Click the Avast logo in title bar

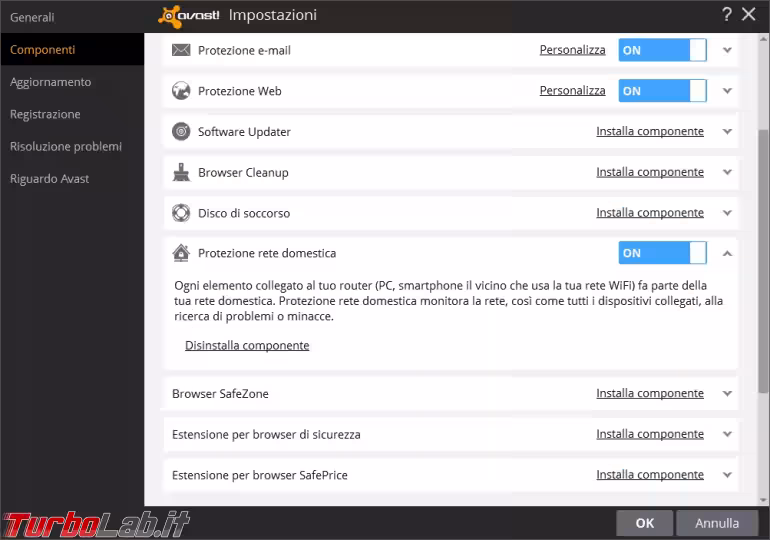point(189,16)
